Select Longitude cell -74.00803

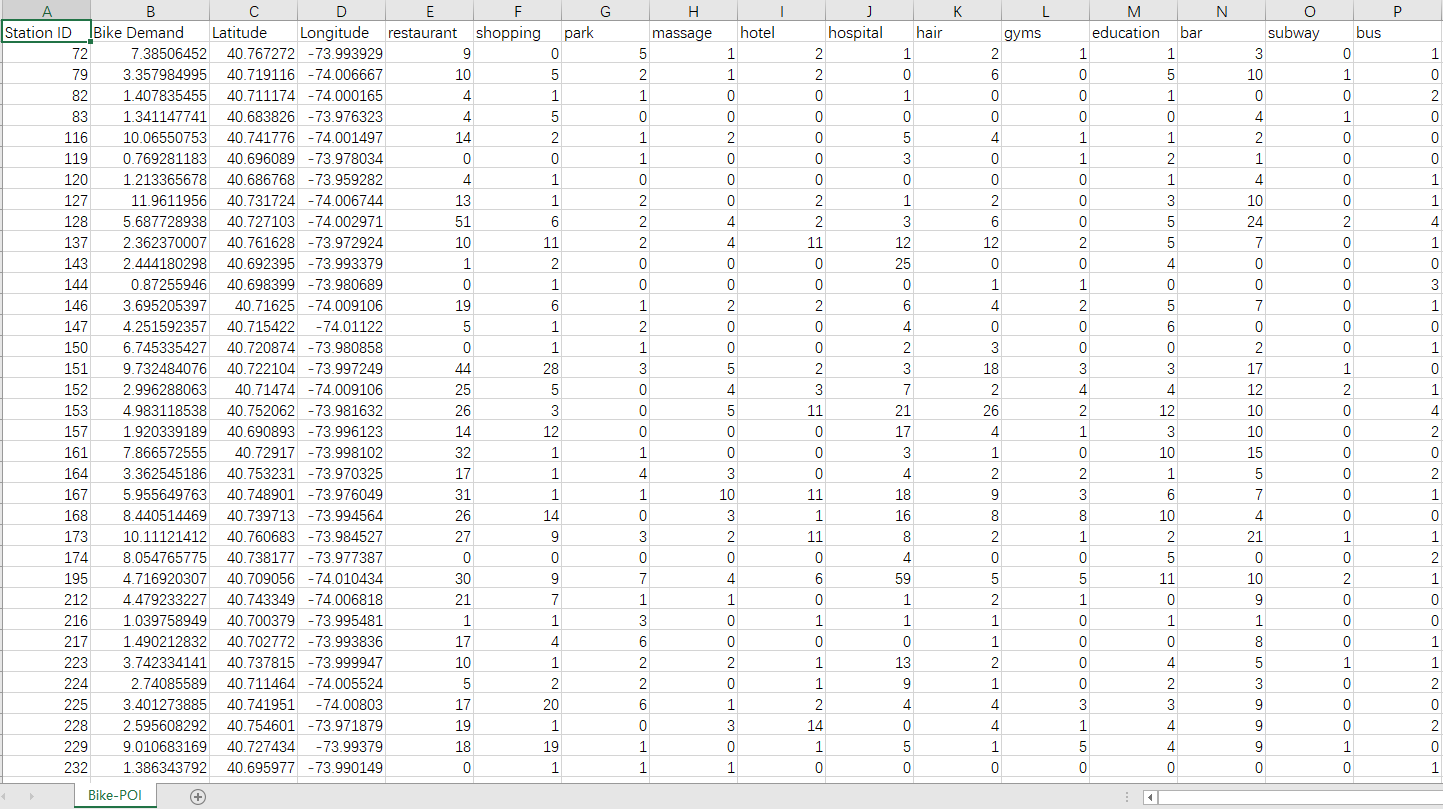[x=342, y=704]
